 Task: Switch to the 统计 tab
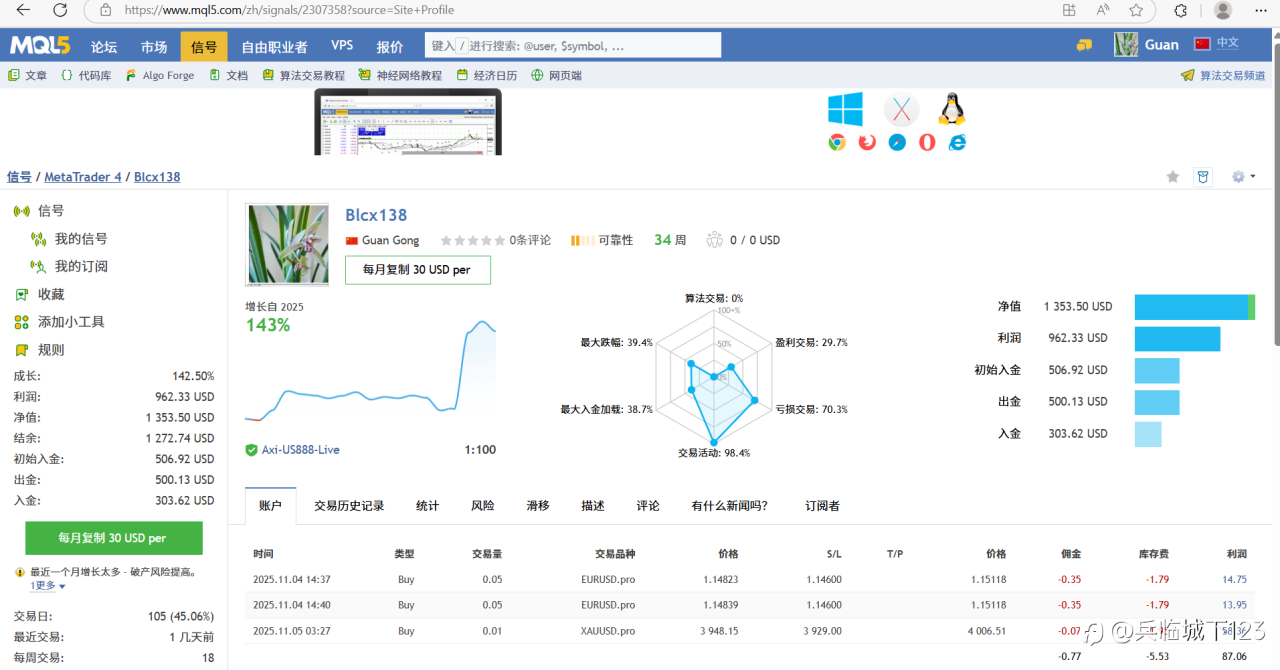(428, 506)
